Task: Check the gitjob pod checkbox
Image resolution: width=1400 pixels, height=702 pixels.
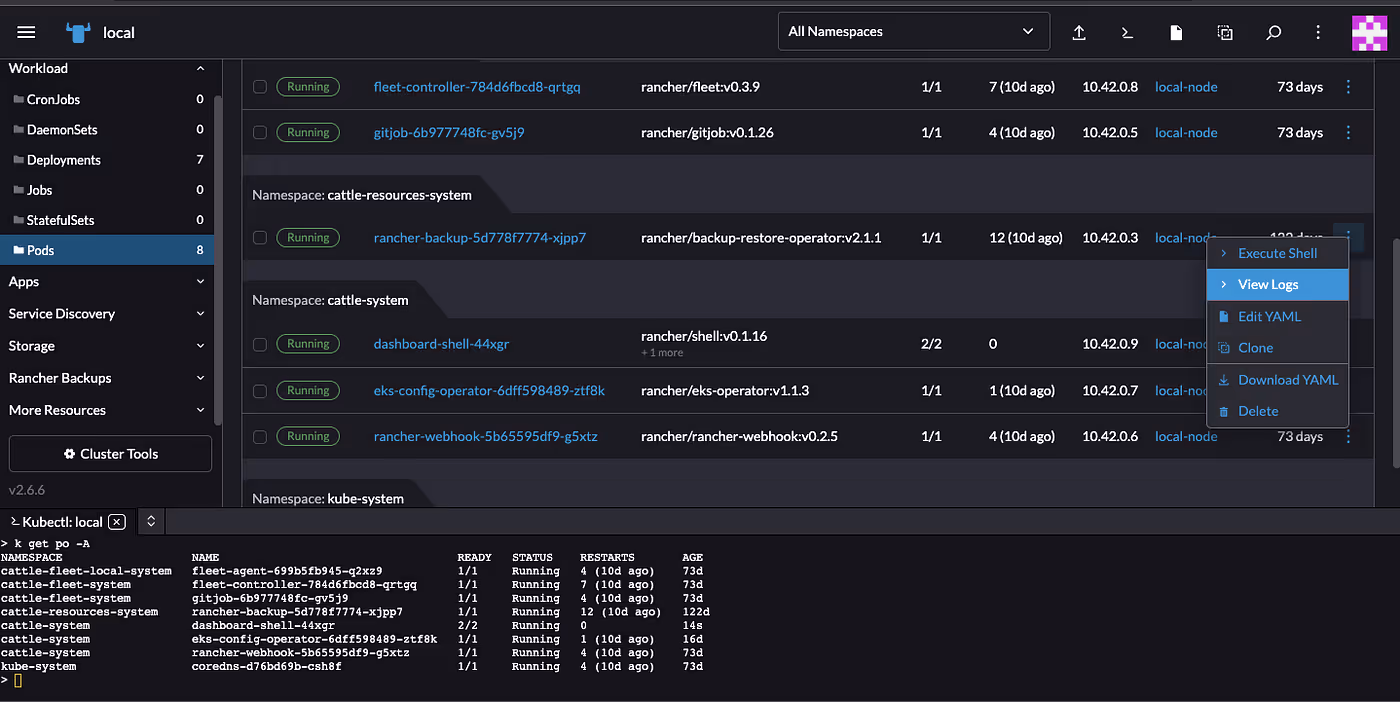Action: coord(260,132)
